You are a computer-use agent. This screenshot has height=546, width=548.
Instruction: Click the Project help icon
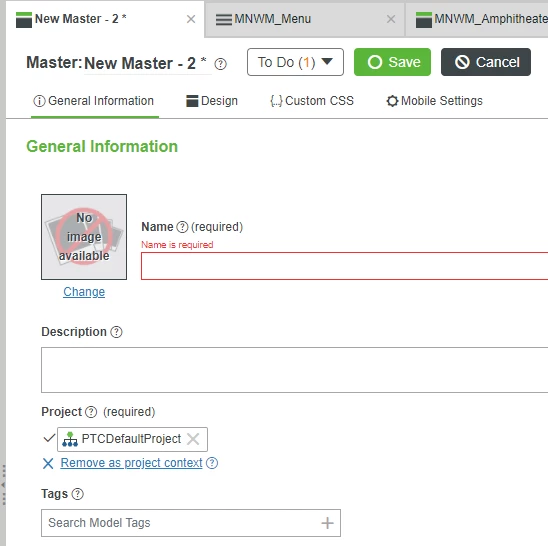tap(91, 412)
